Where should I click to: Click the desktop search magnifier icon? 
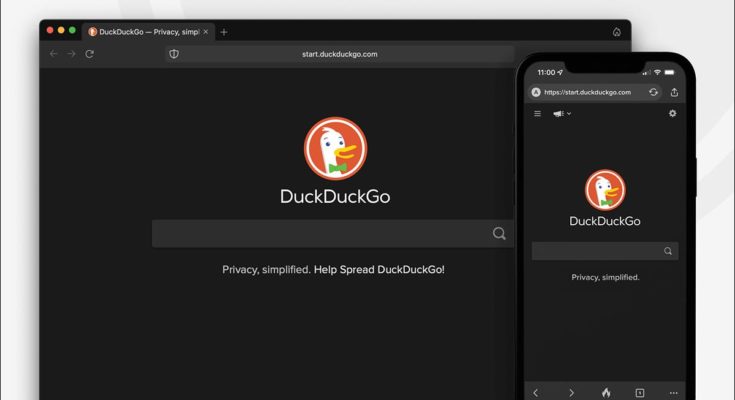(498, 234)
